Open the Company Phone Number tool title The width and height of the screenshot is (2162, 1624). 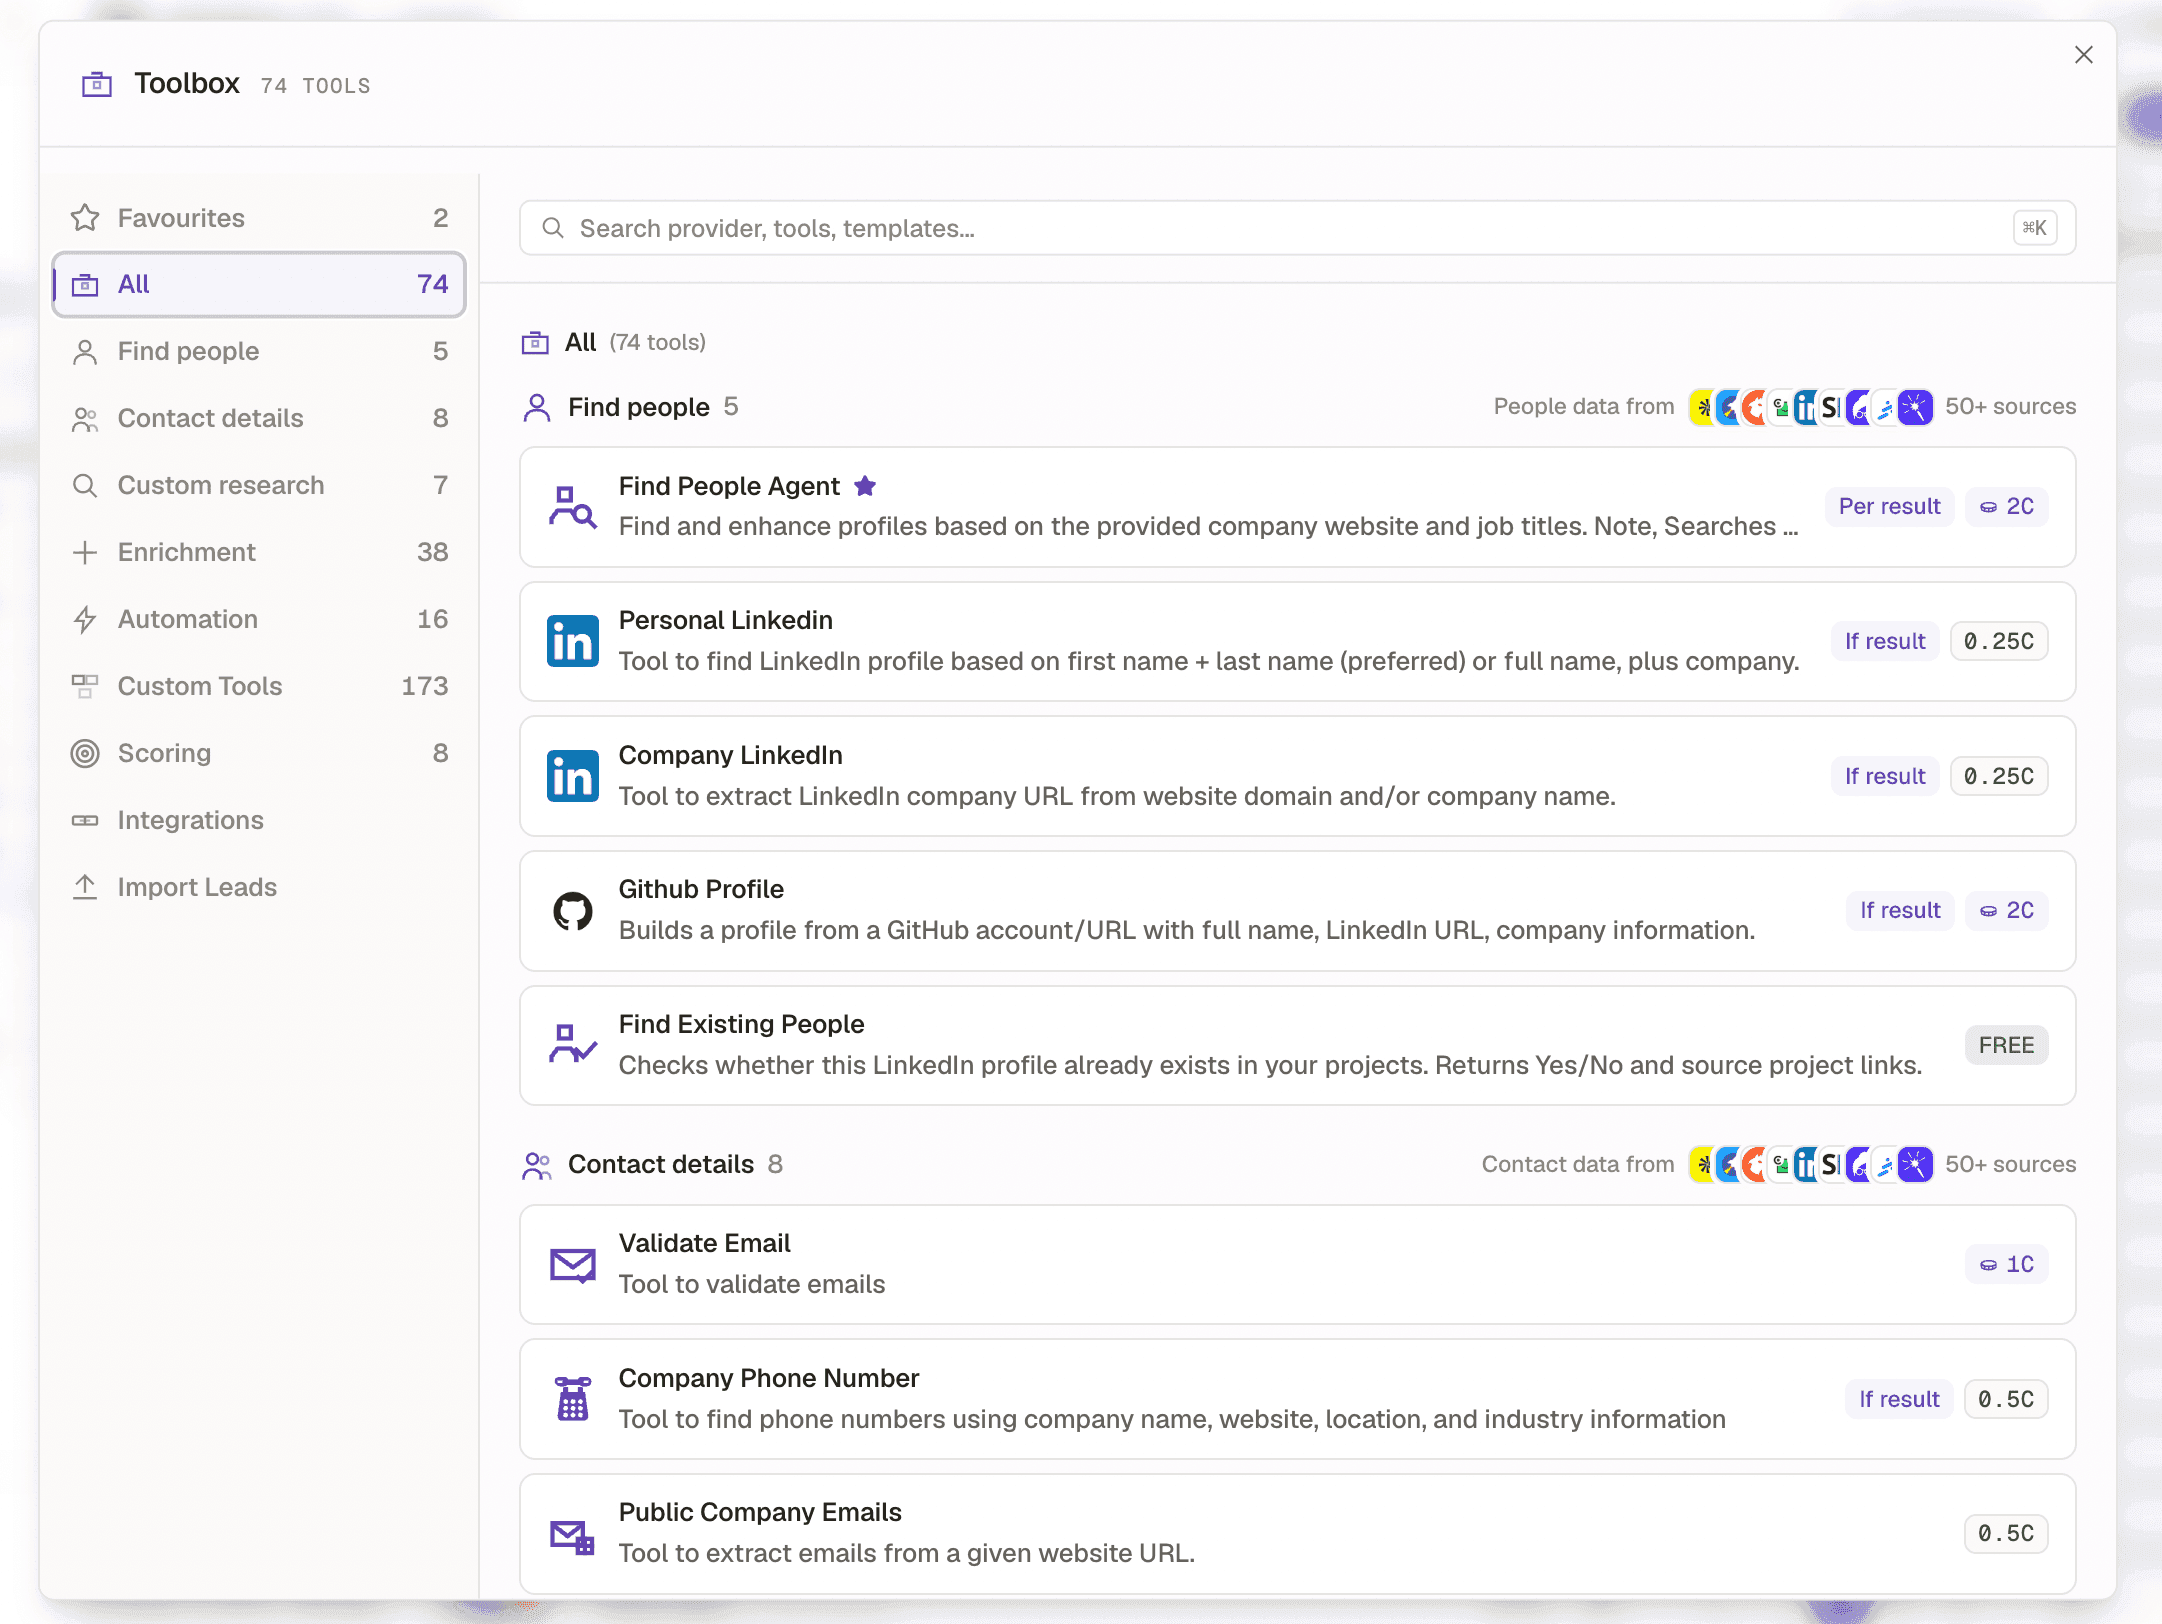[x=768, y=1378]
